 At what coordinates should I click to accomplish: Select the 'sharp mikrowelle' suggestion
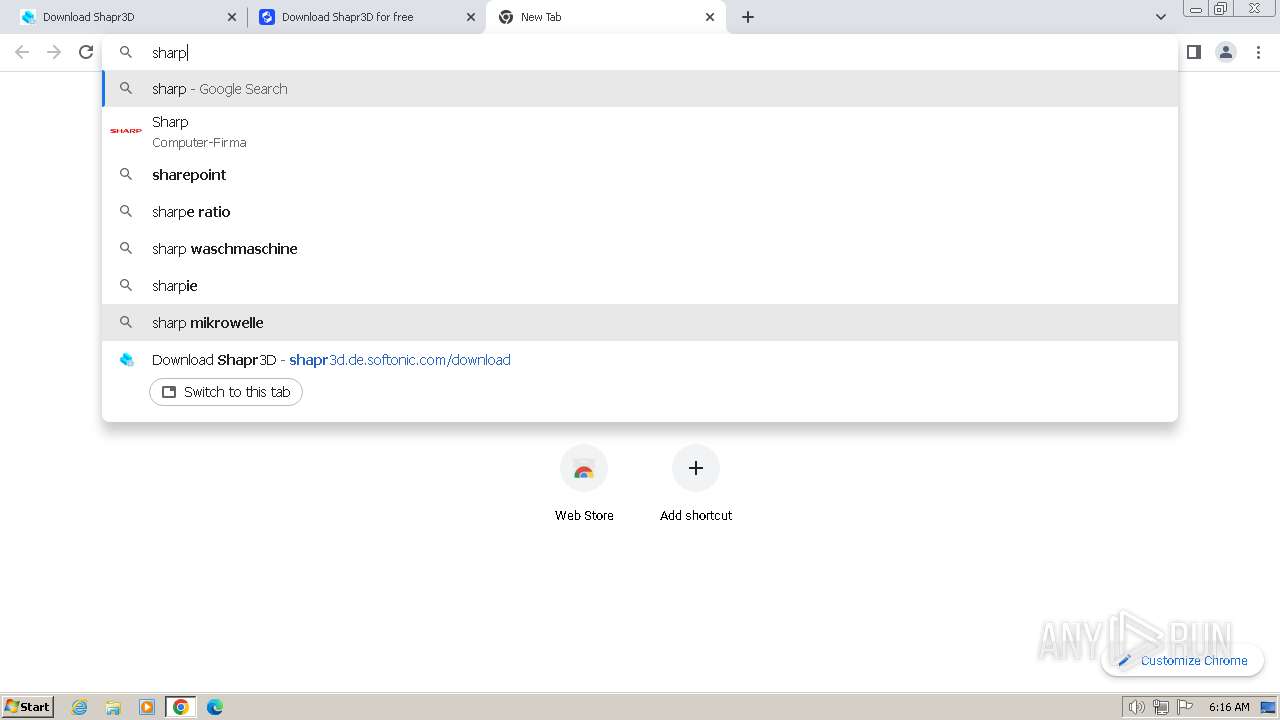[640, 322]
